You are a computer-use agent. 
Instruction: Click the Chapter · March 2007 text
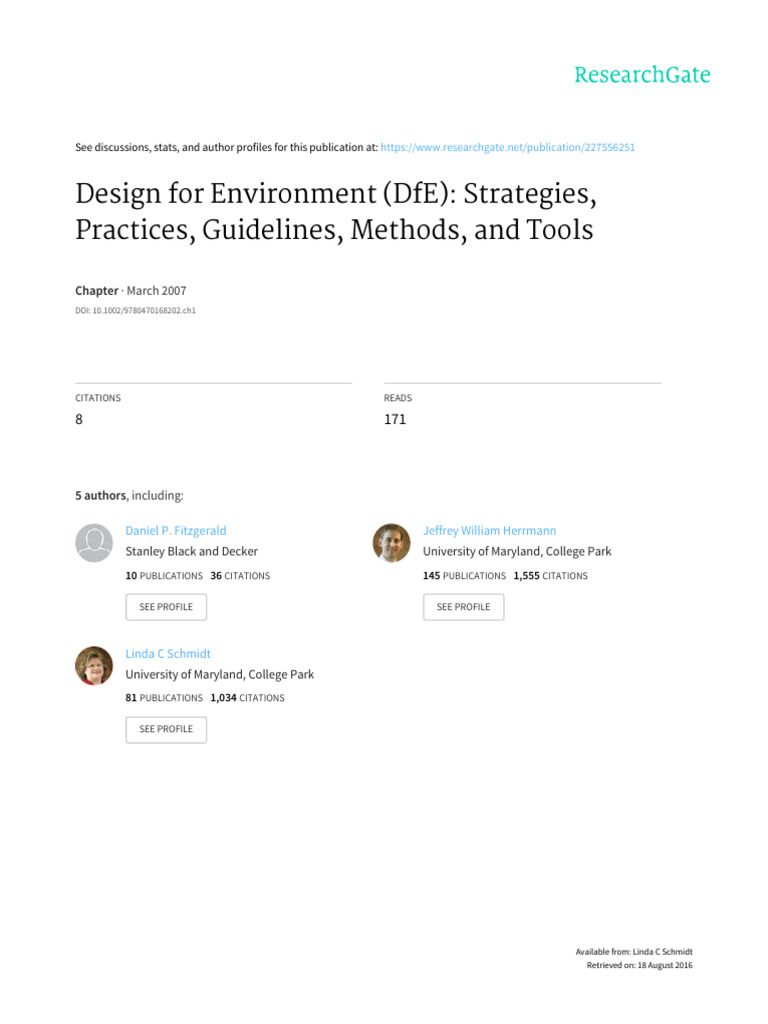[131, 291]
